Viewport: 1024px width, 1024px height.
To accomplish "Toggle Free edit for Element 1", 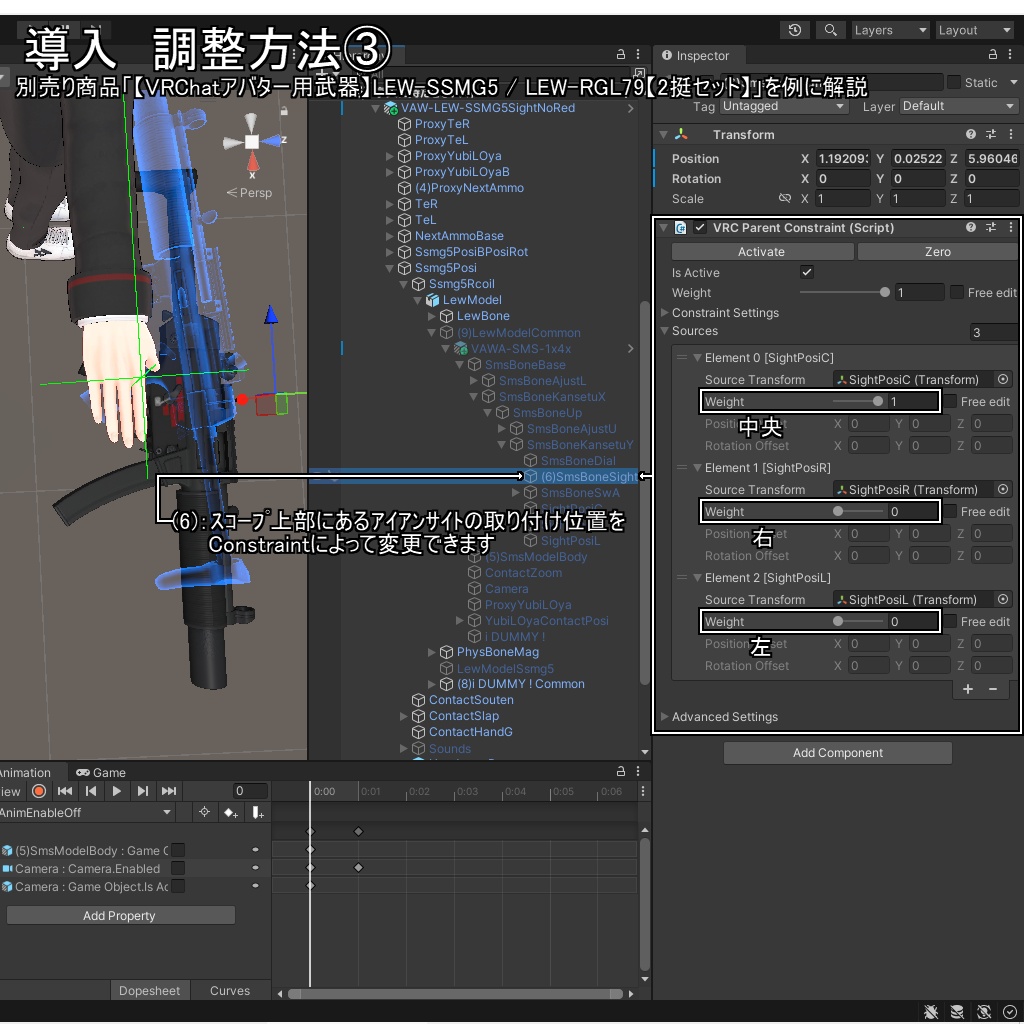I will 950,511.
